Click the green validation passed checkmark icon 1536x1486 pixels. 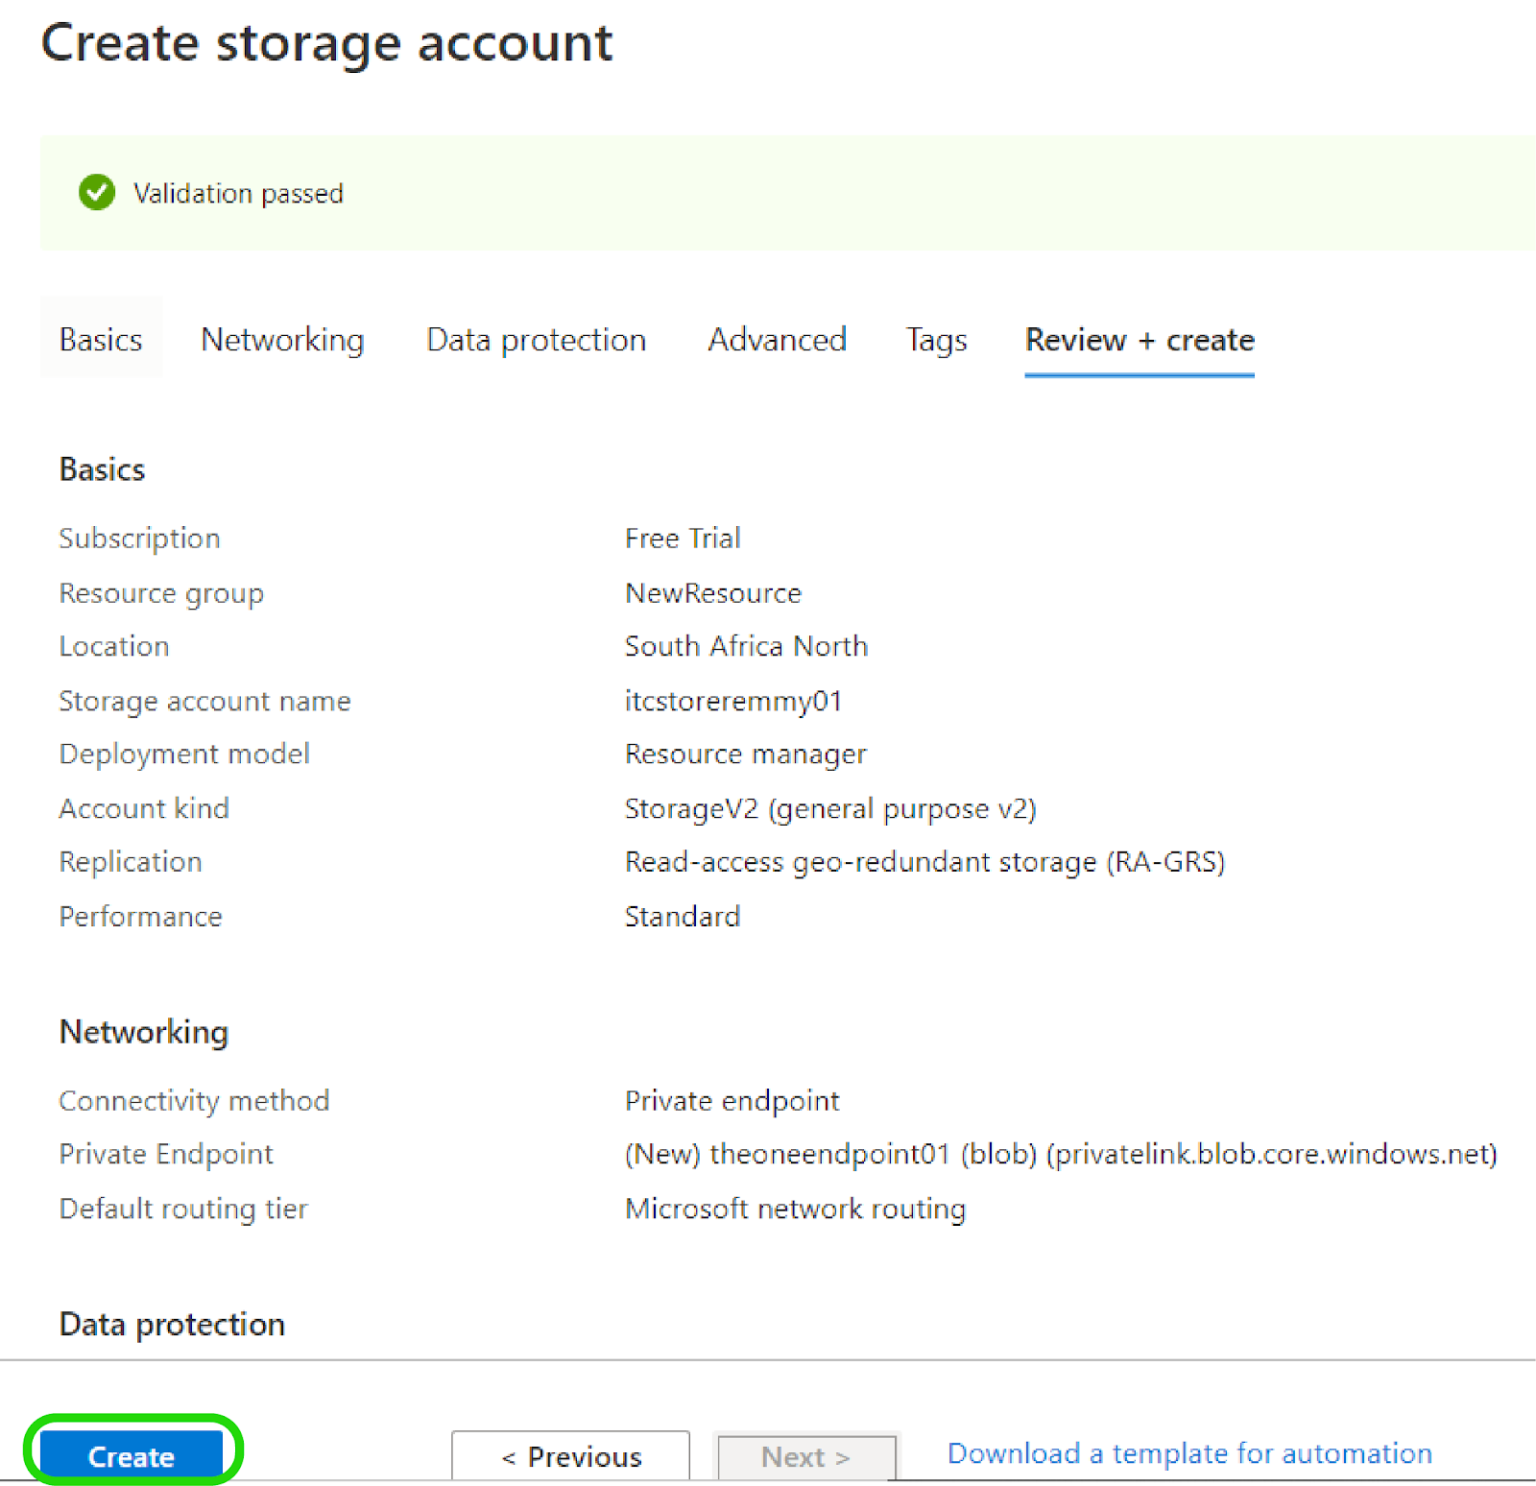point(97,193)
